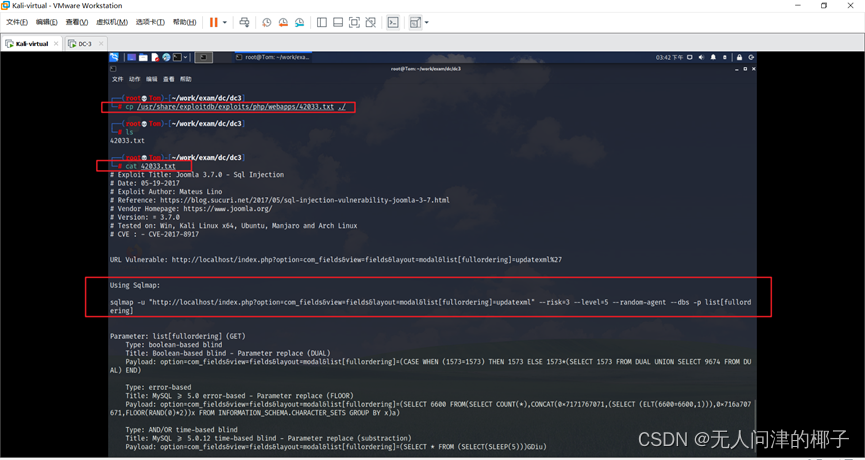Viewport: 865px width, 460px height.
Task: Open the 编辑(E) menu in VMware
Action: [x=46, y=22]
